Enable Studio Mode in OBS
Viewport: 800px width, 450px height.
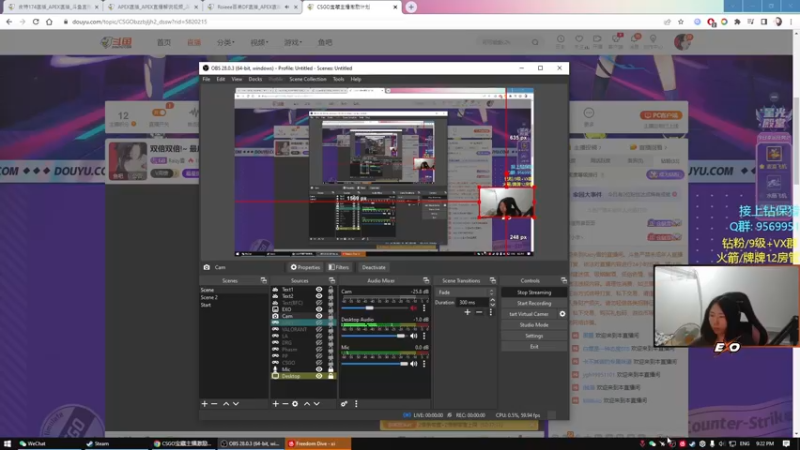tap(534, 325)
